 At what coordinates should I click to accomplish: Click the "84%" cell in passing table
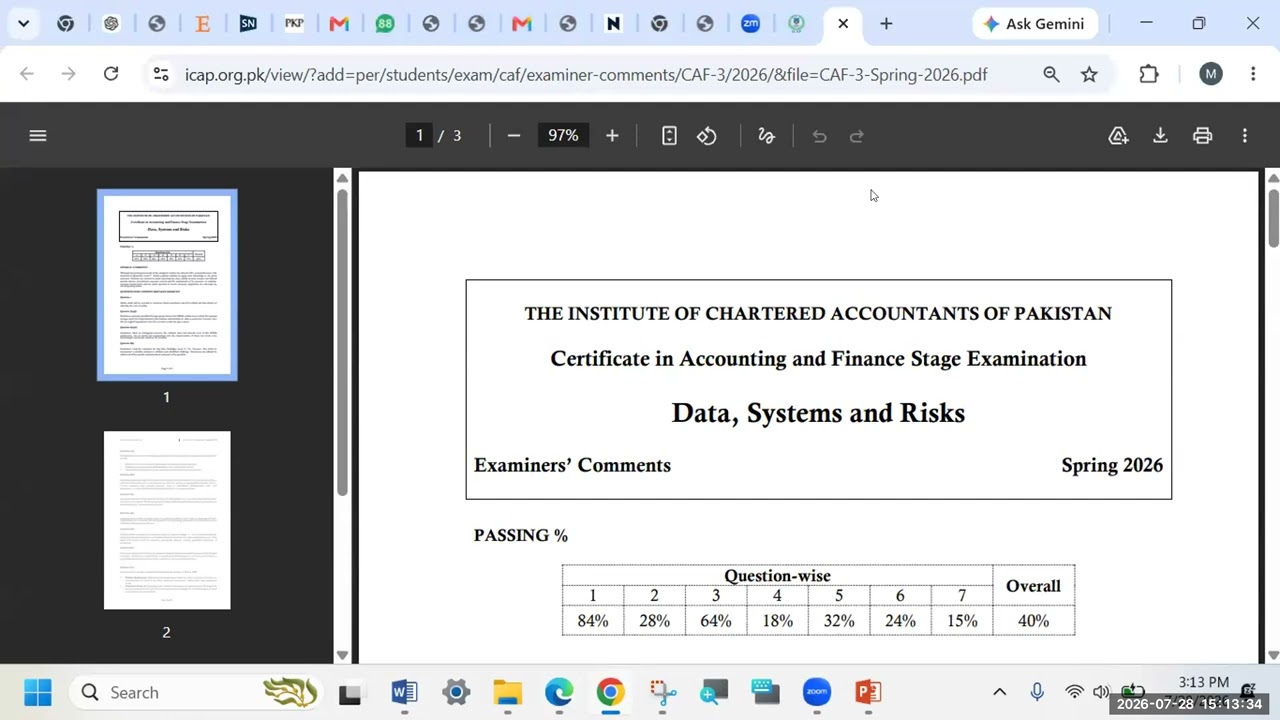point(592,621)
